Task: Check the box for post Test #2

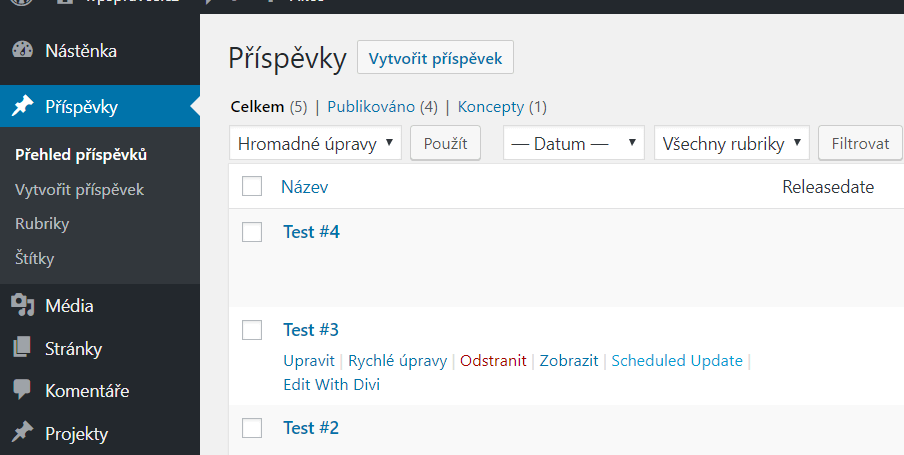Action: (x=252, y=428)
